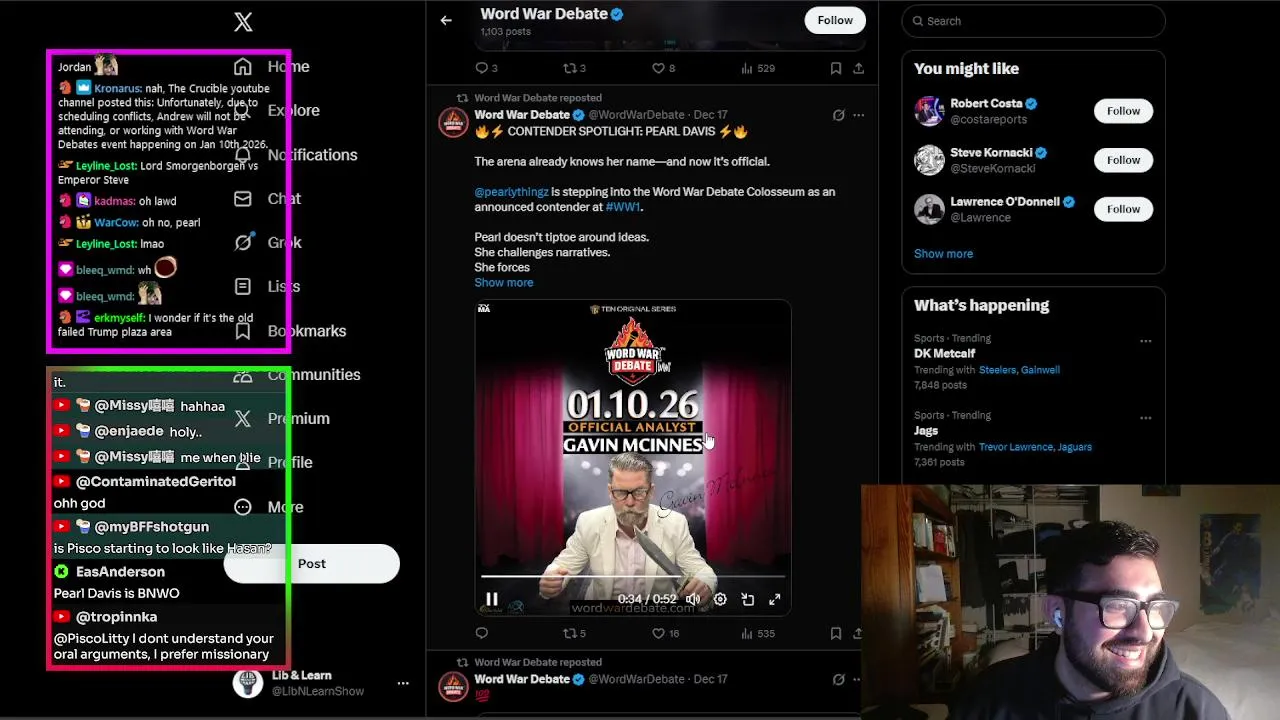
Task: Open Jags trending topic
Action: pos(926,431)
